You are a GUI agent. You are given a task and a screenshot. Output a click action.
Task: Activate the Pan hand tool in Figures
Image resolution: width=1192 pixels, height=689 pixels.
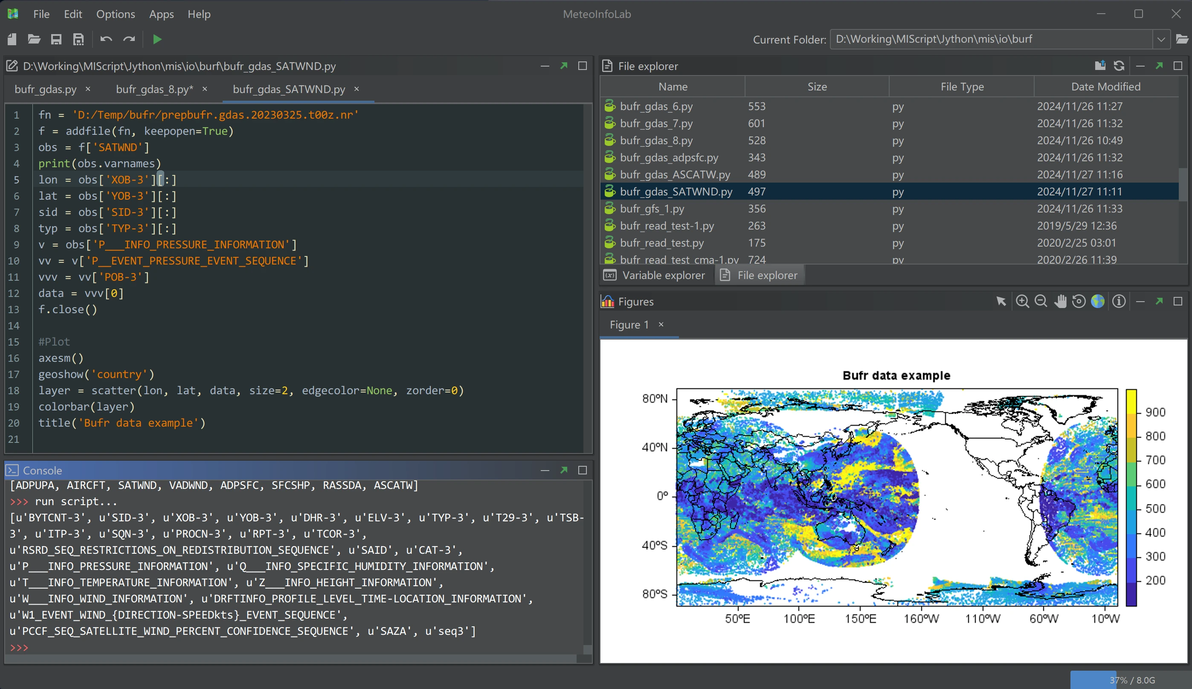(1060, 301)
